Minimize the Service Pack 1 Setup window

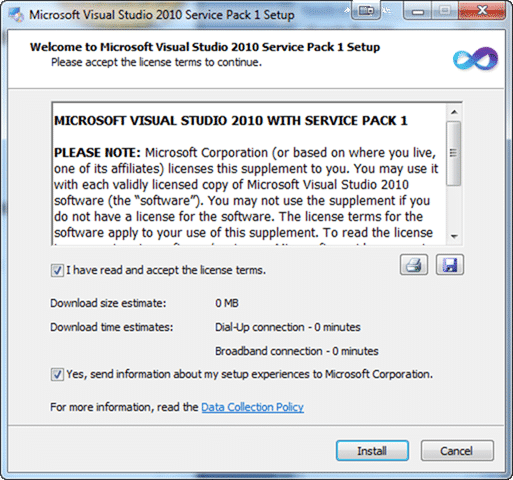[x=418, y=11]
